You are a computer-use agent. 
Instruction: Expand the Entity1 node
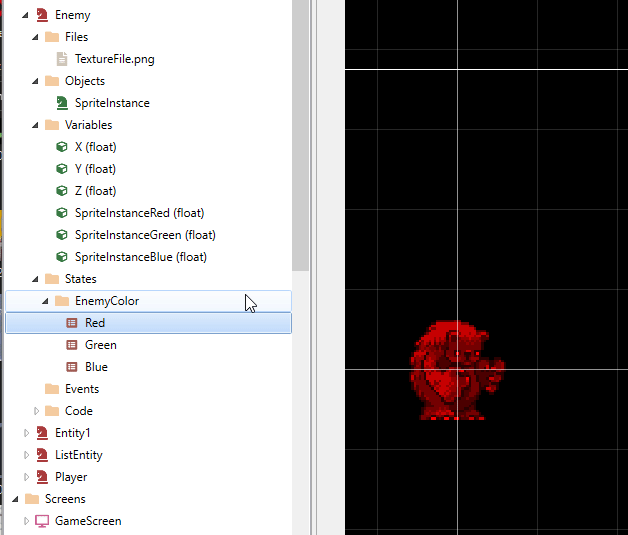tap(27, 433)
